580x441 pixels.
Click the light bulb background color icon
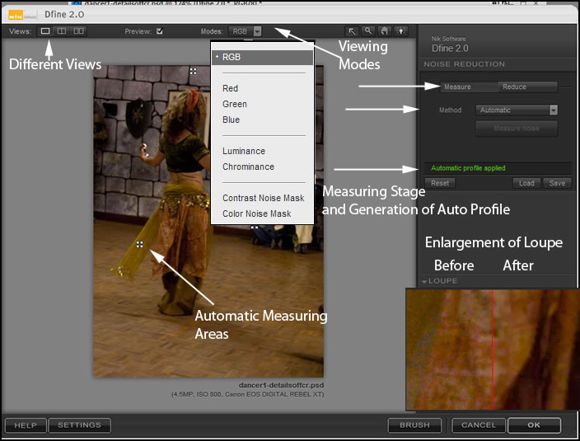pyautogui.click(x=401, y=31)
